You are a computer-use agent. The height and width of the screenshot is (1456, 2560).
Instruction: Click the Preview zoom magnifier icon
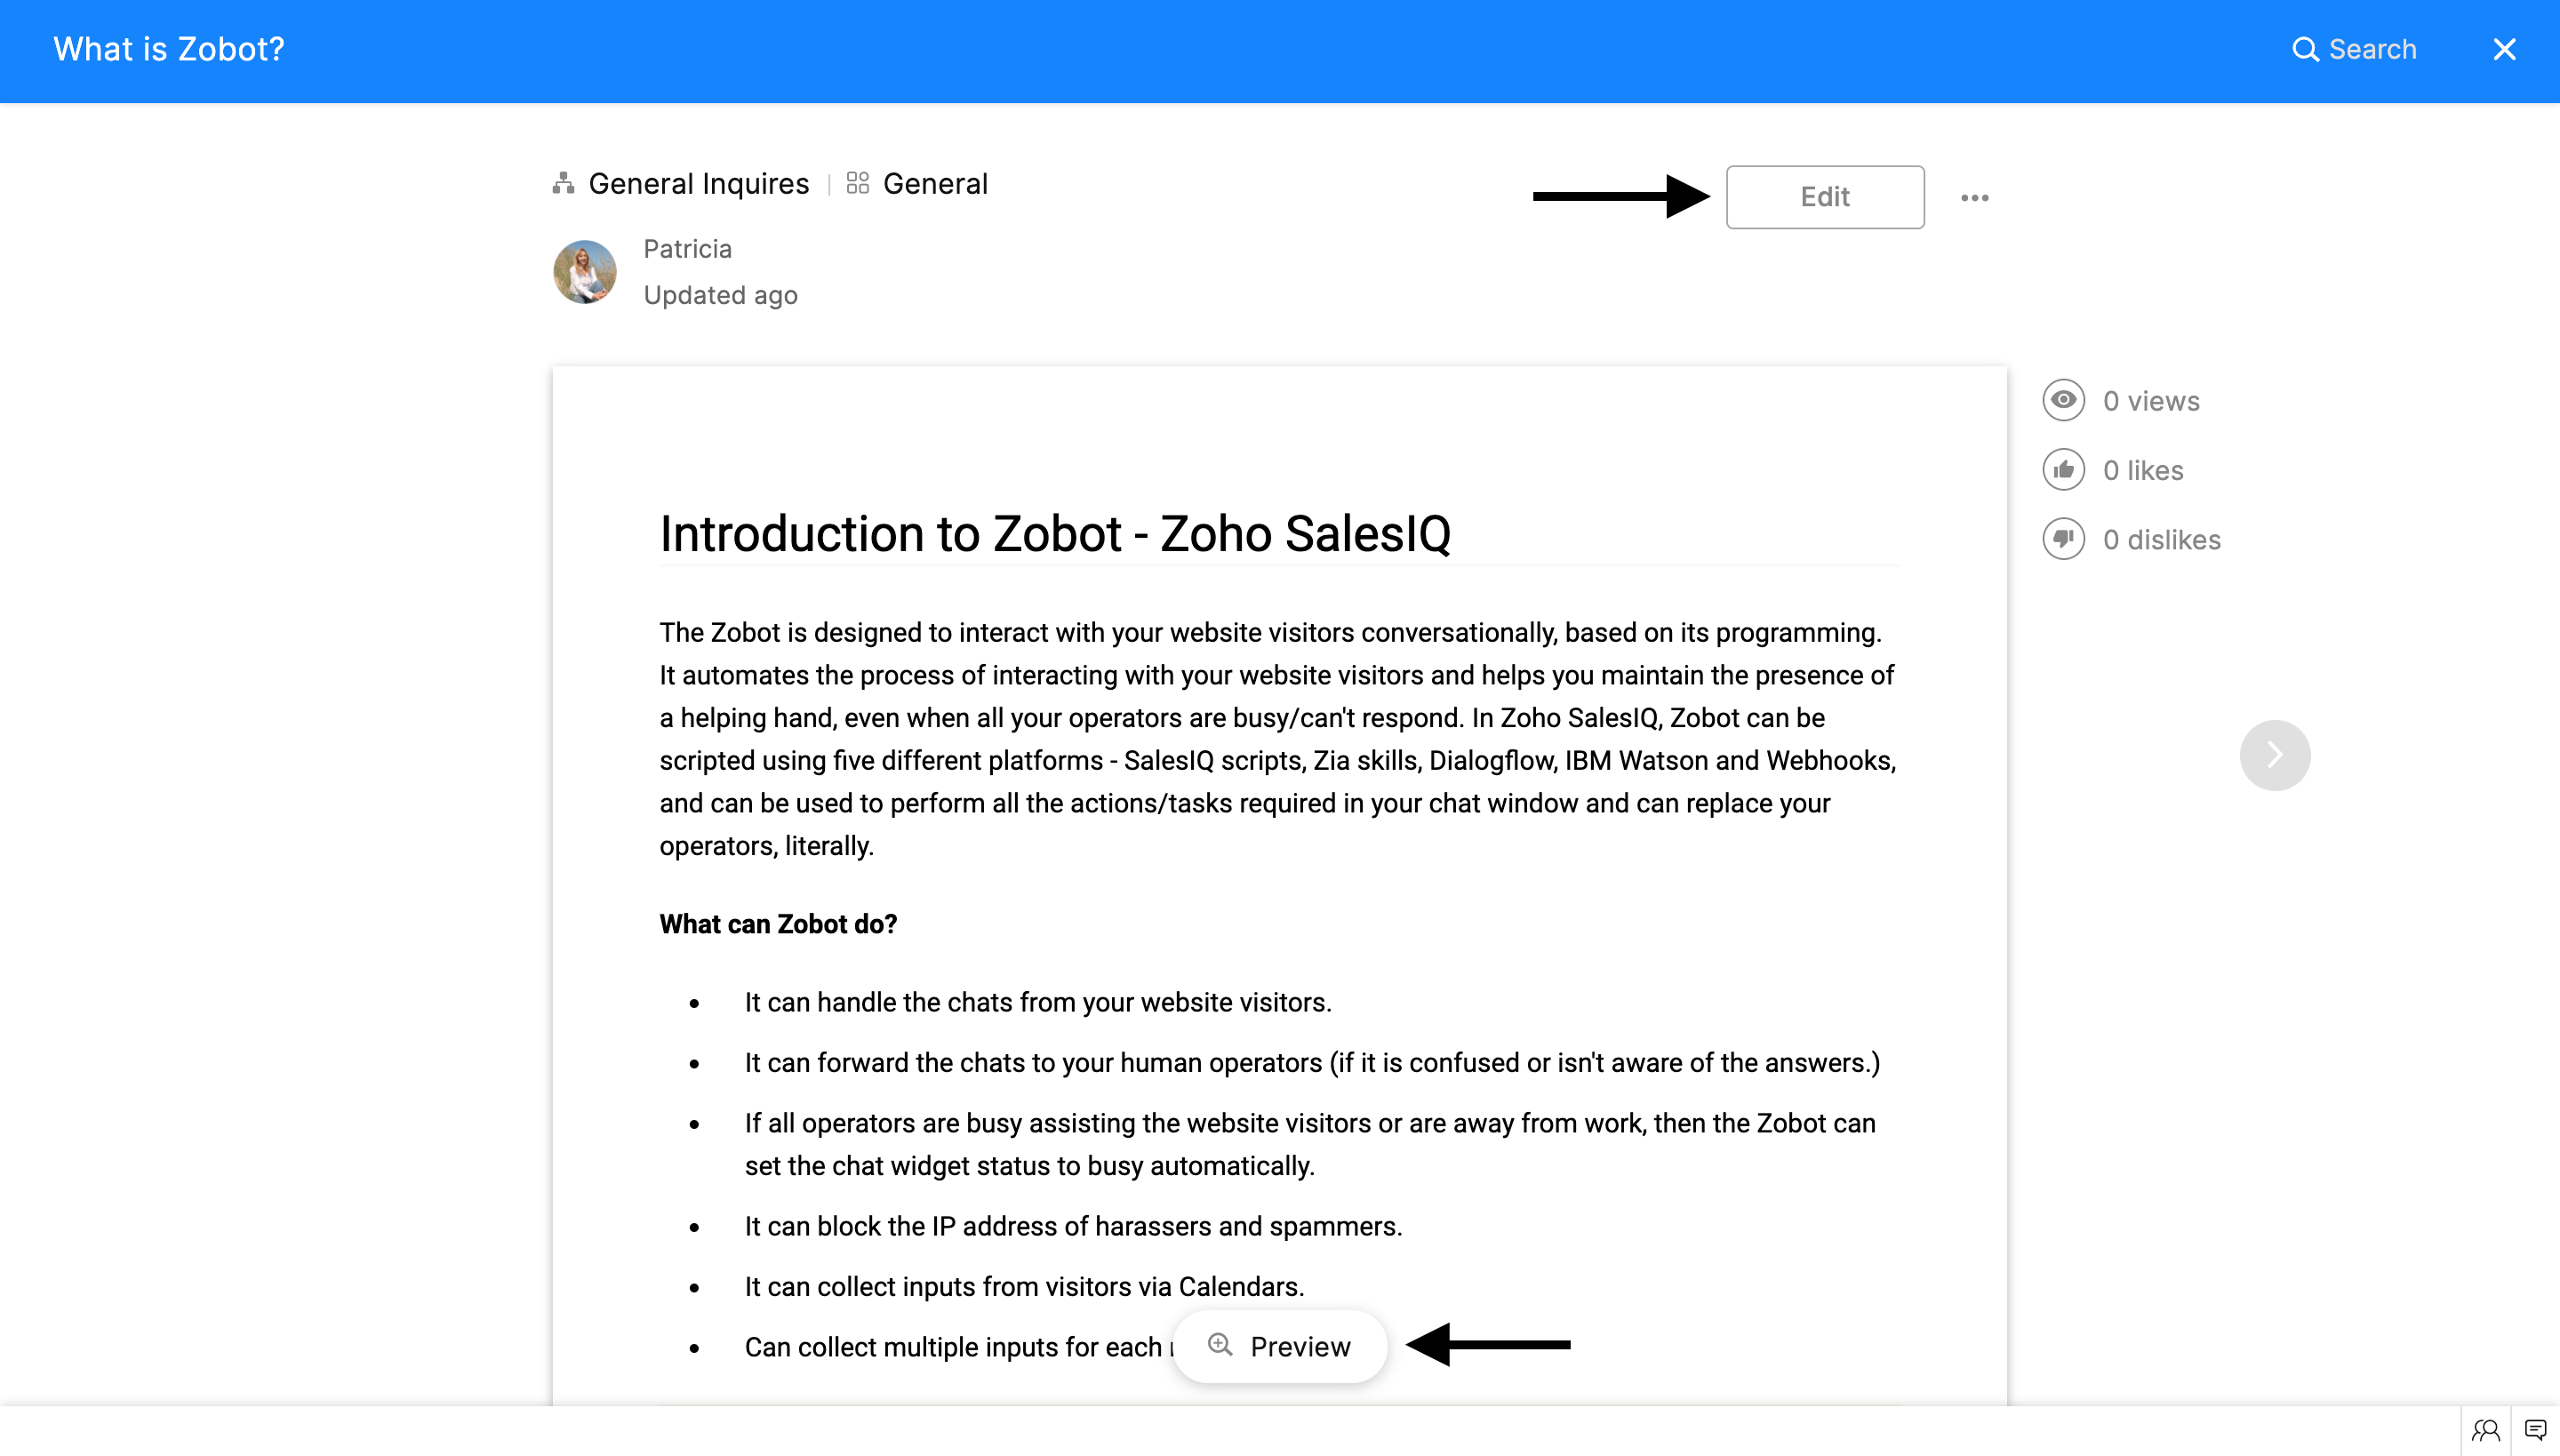click(x=1219, y=1345)
